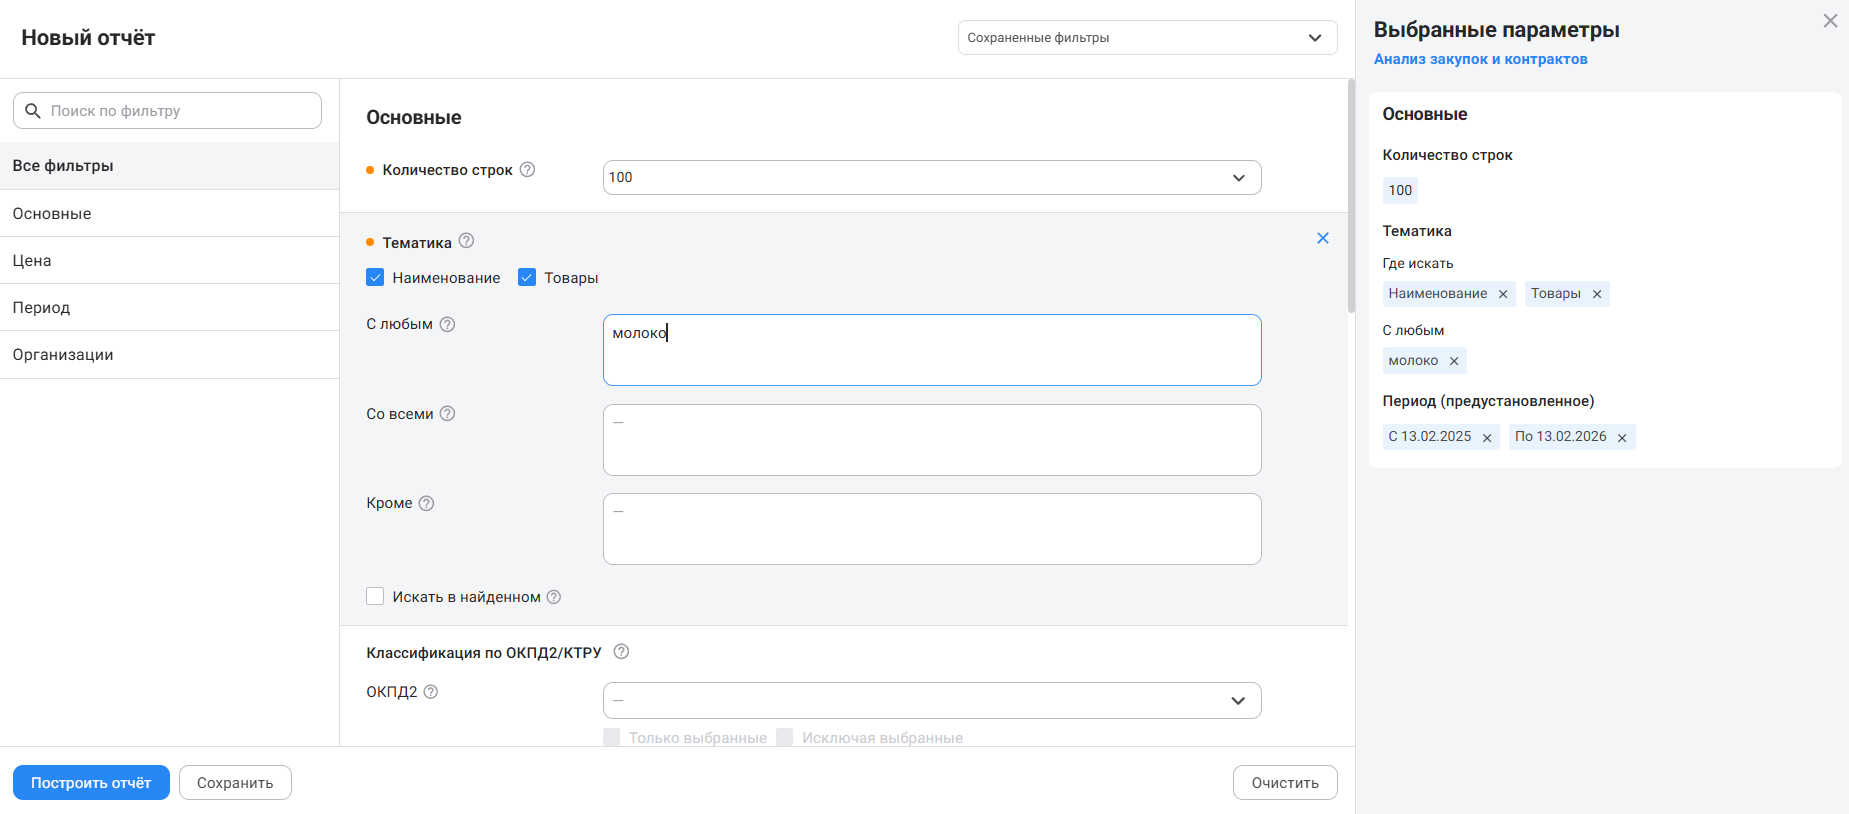Image resolution: width=1849 pixels, height=814 pixels.
Task: Remove the молоко tag in selected parameters
Action: tap(1454, 361)
